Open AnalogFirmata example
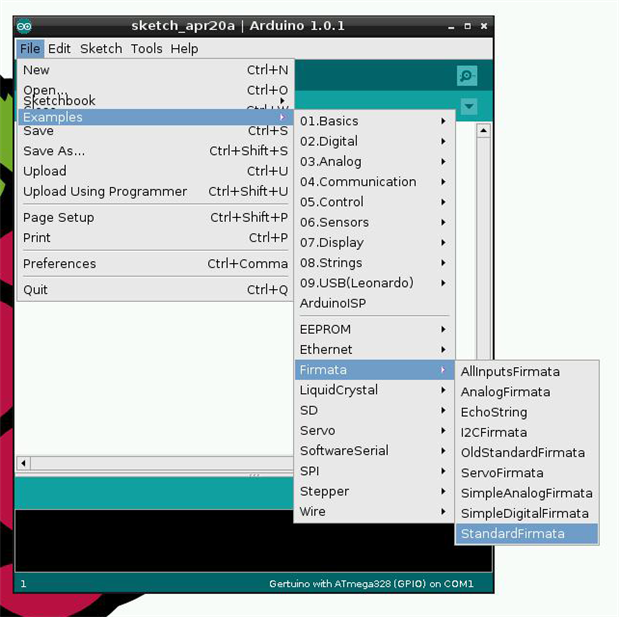619x617 pixels. coord(527,392)
